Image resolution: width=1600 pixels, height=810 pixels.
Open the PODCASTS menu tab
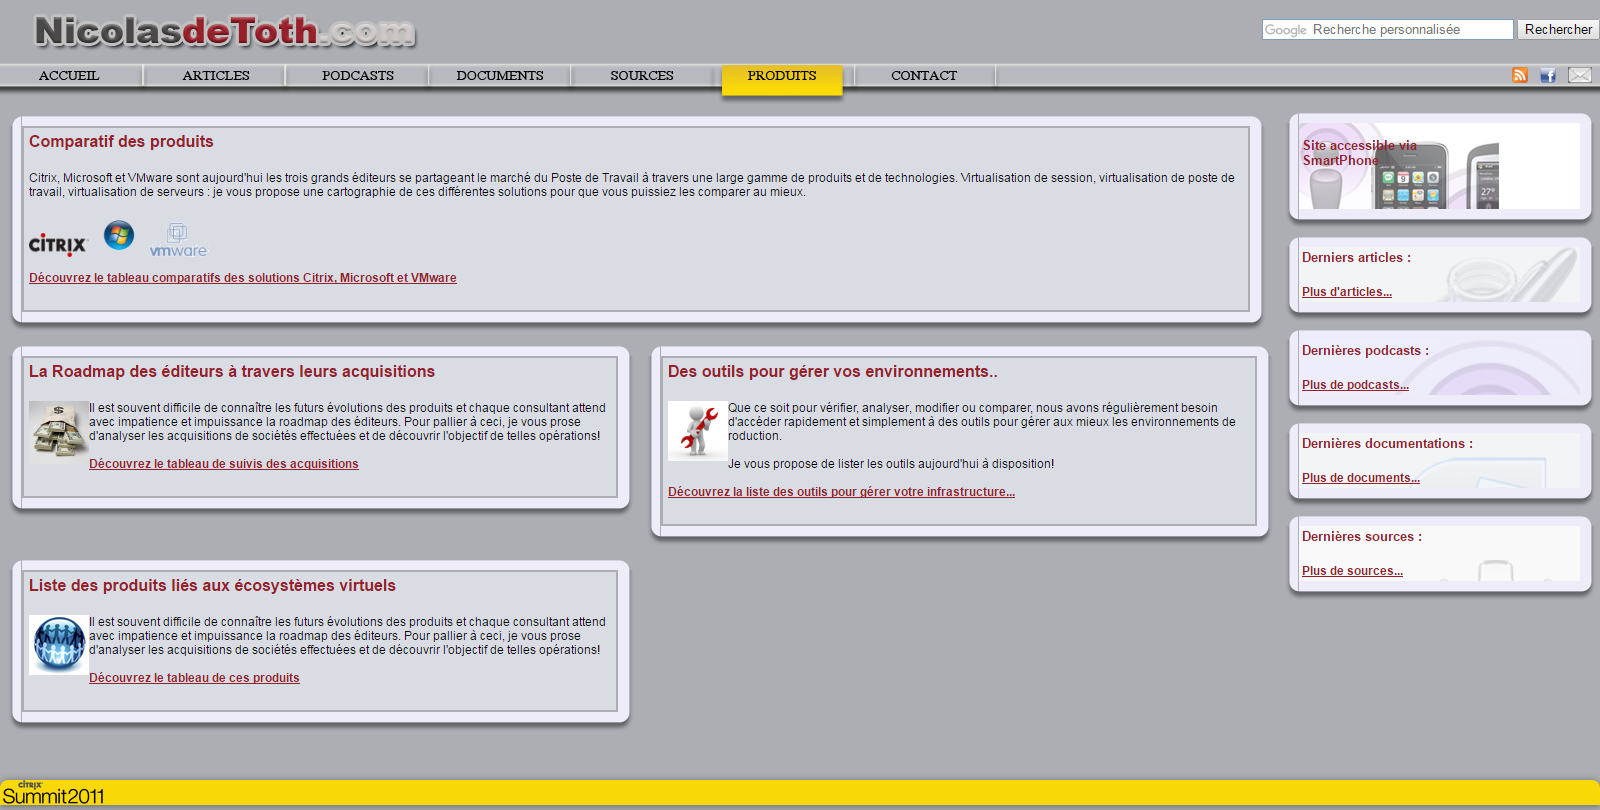tap(358, 76)
